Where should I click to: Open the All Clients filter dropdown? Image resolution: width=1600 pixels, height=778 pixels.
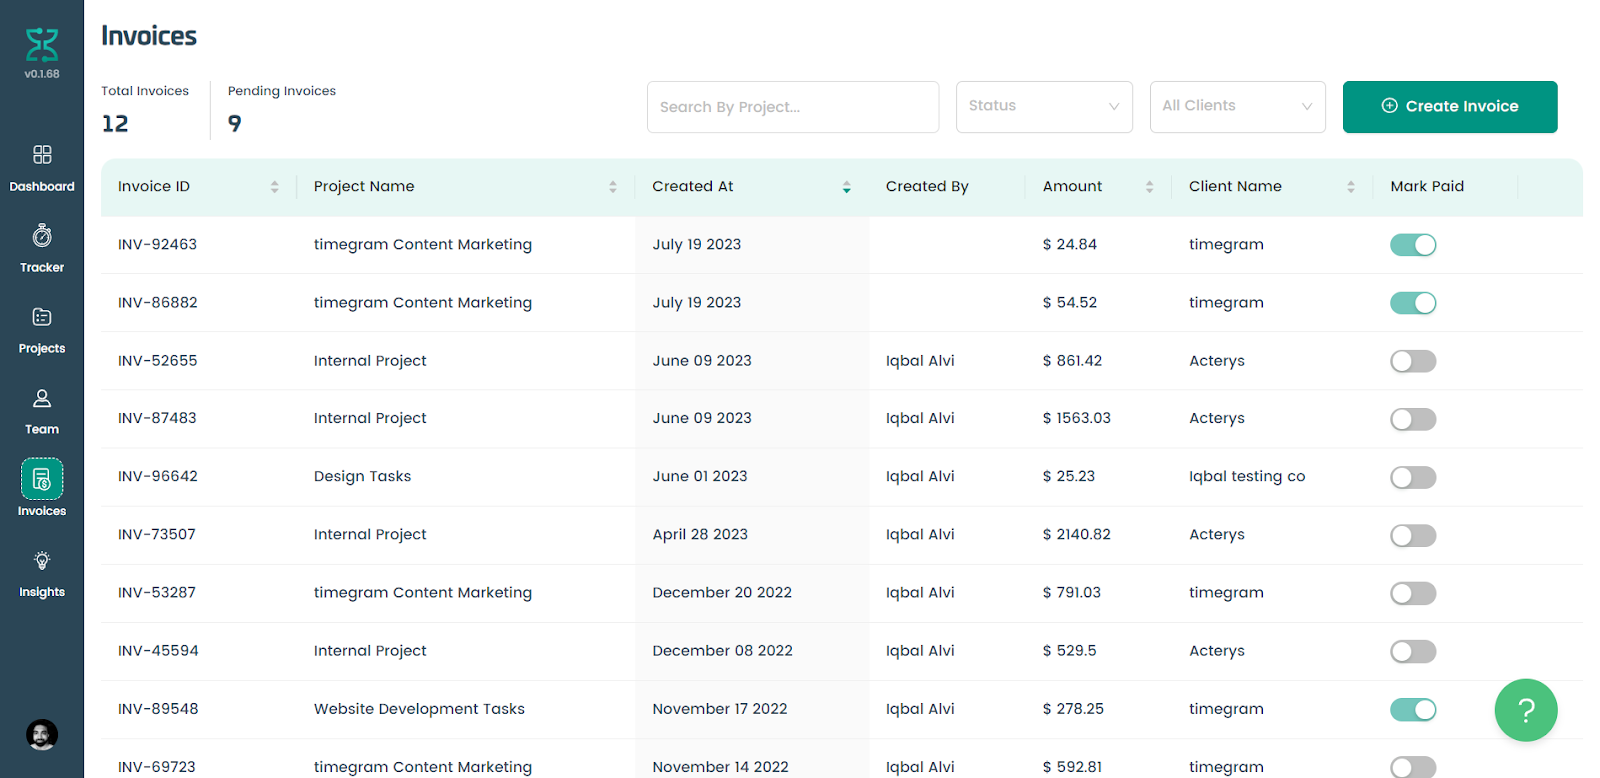1237,107
